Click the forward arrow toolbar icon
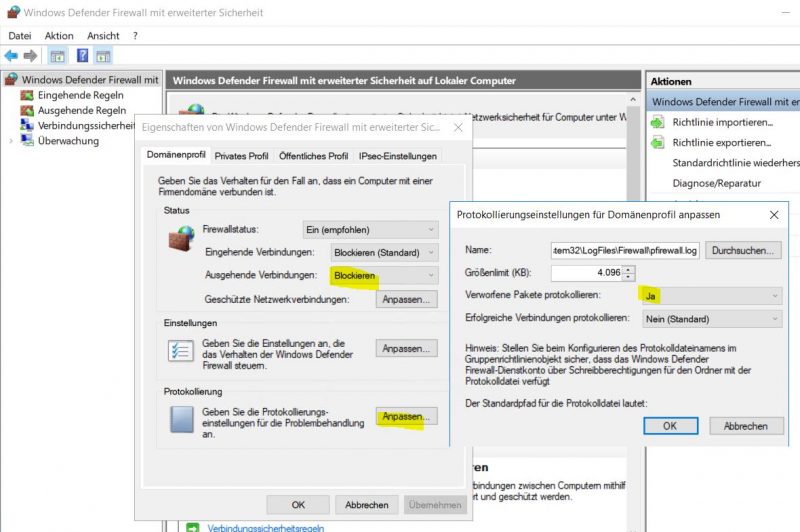This screenshot has width=800, height=532. pyautogui.click(x=31, y=56)
